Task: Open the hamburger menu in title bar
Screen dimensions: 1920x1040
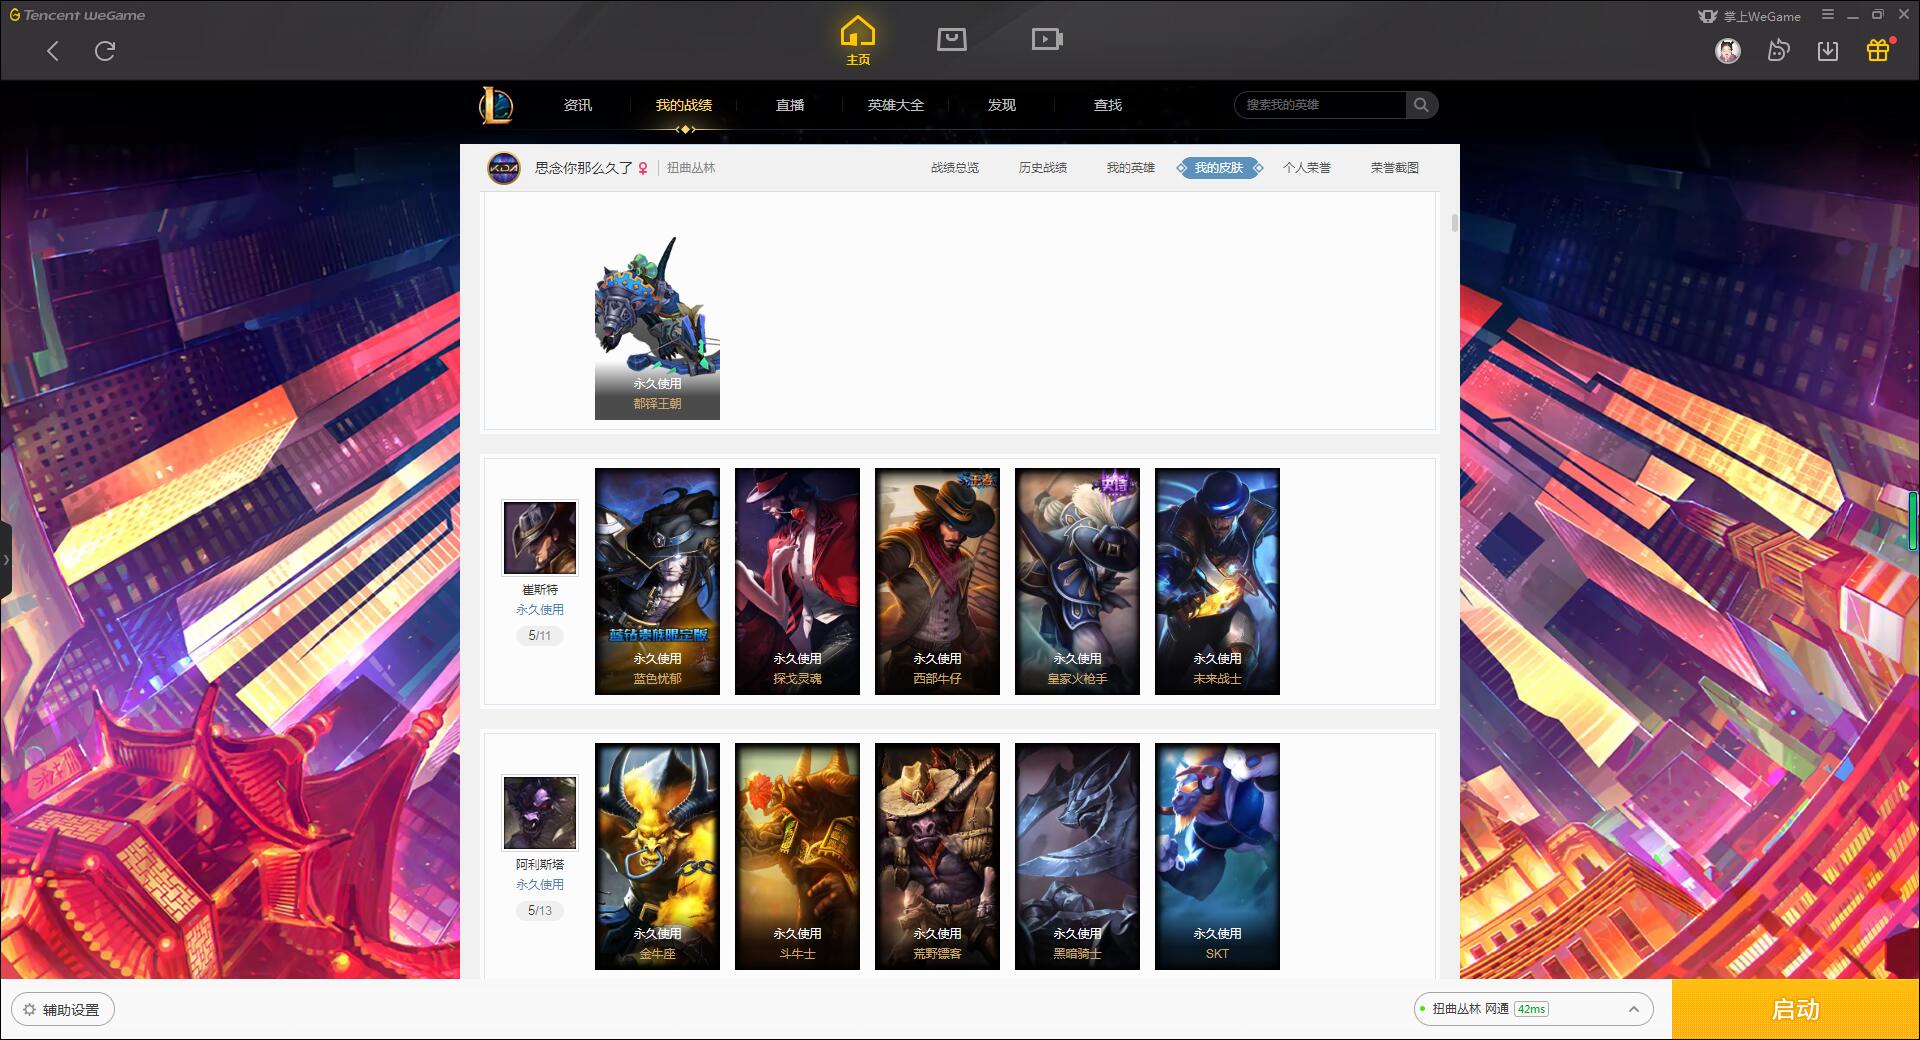Action: (1828, 15)
